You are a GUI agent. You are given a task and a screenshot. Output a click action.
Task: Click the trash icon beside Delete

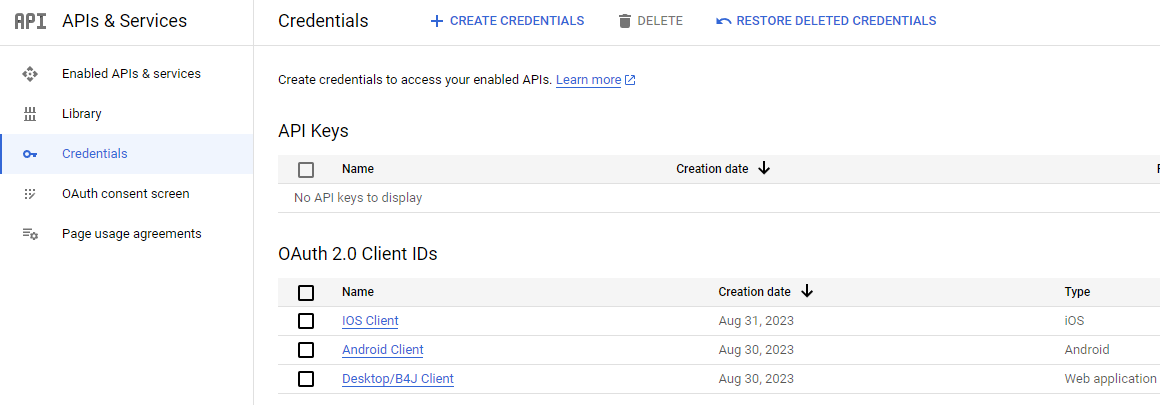click(625, 21)
